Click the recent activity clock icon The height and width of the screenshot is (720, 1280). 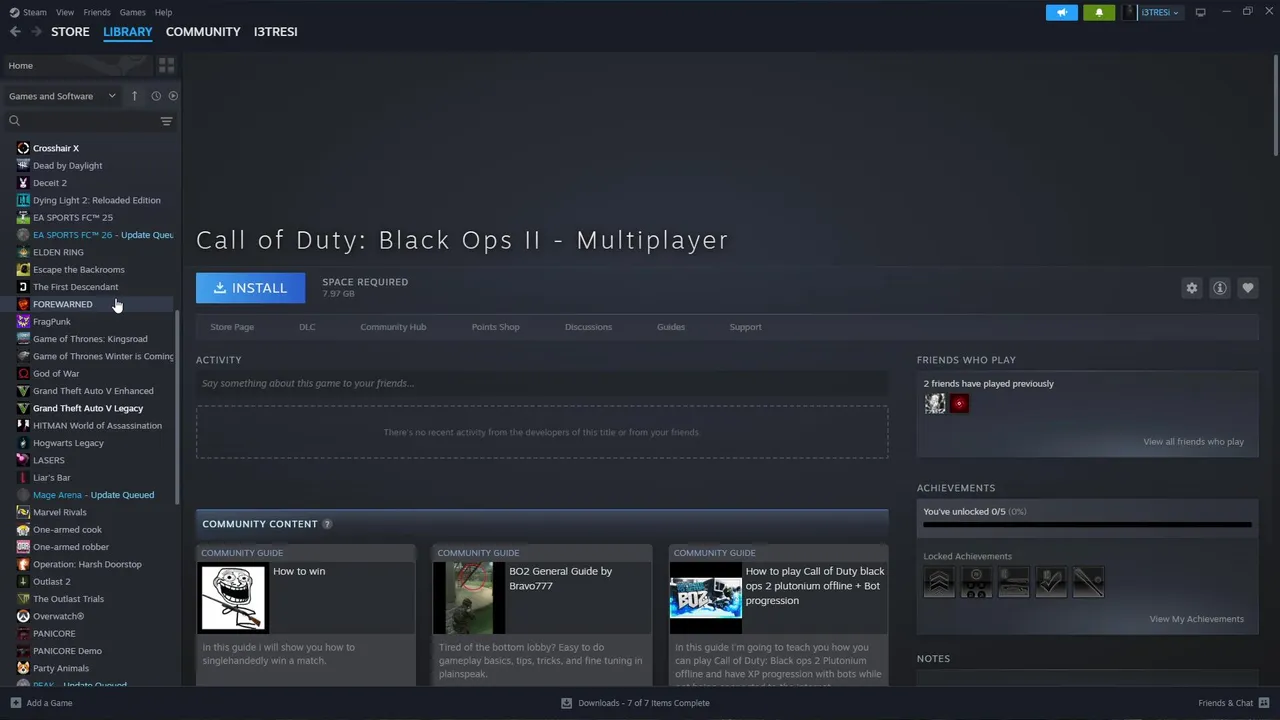(x=156, y=96)
